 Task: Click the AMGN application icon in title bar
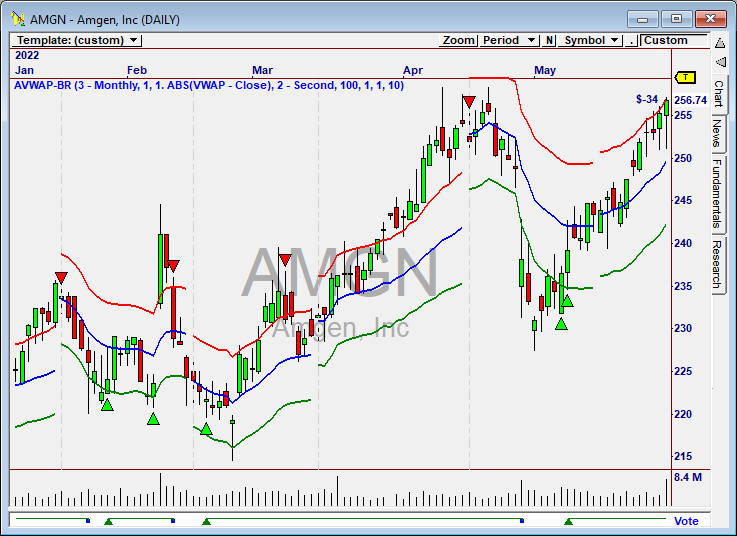coord(18,19)
